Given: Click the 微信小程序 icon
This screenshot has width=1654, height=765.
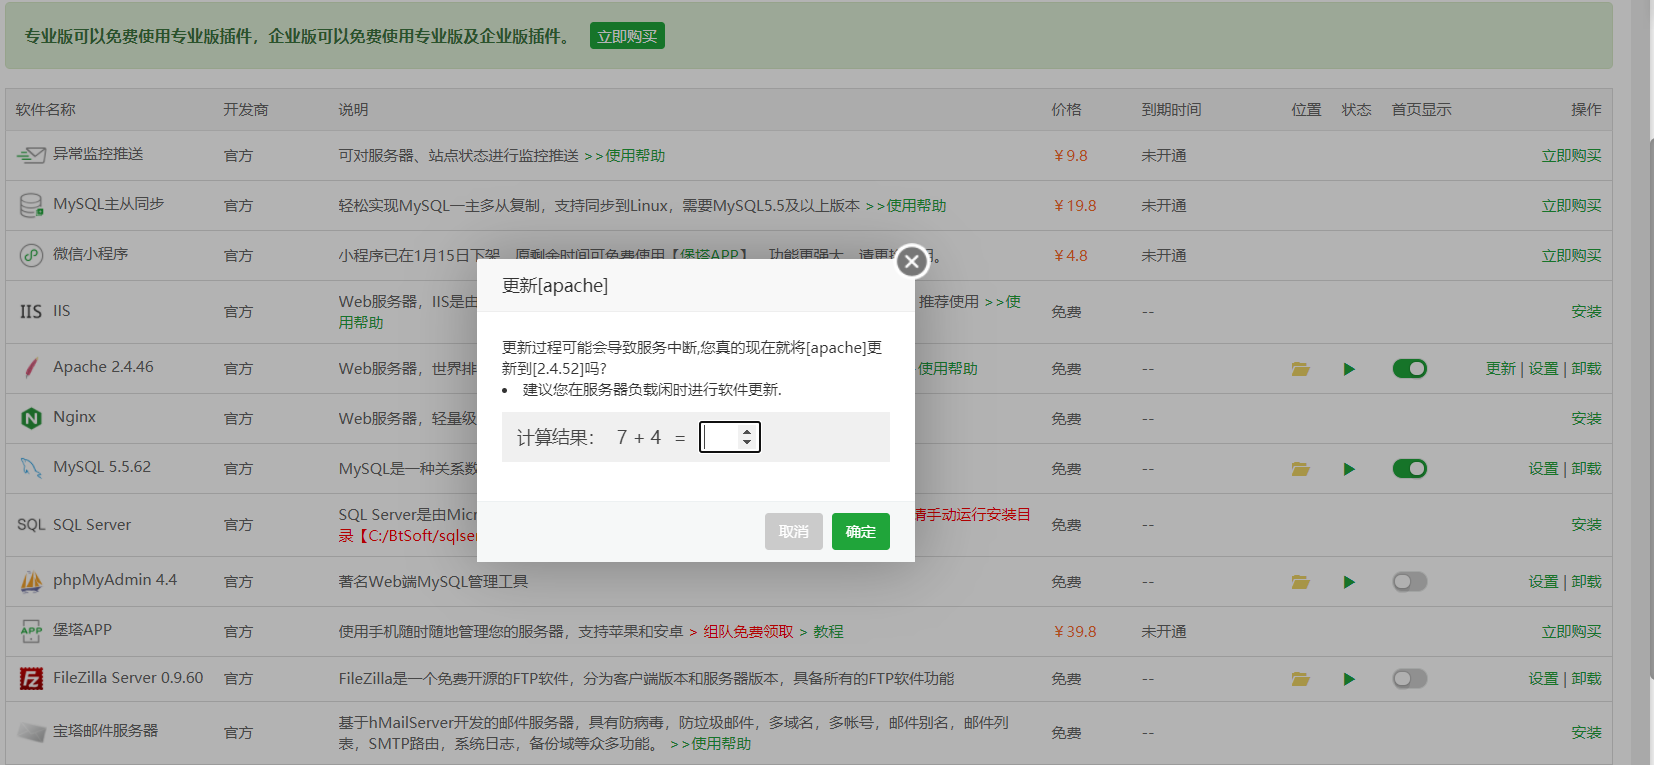Looking at the screenshot, I should [x=32, y=255].
